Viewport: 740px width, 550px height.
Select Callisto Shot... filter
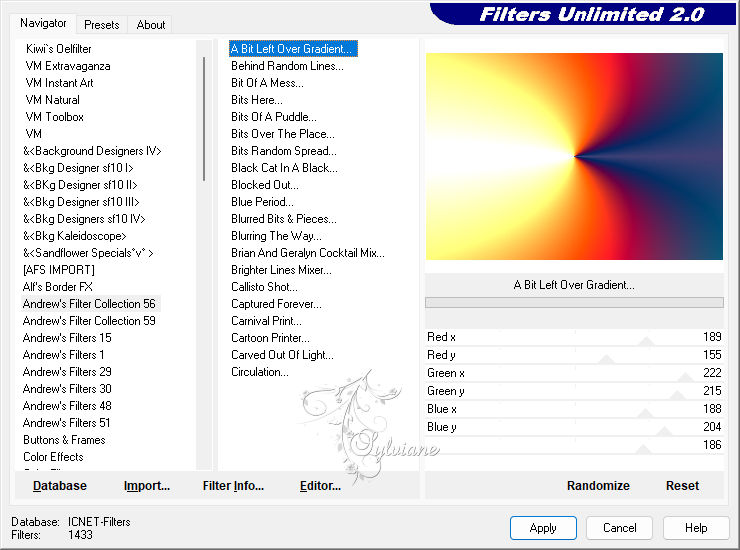point(264,287)
